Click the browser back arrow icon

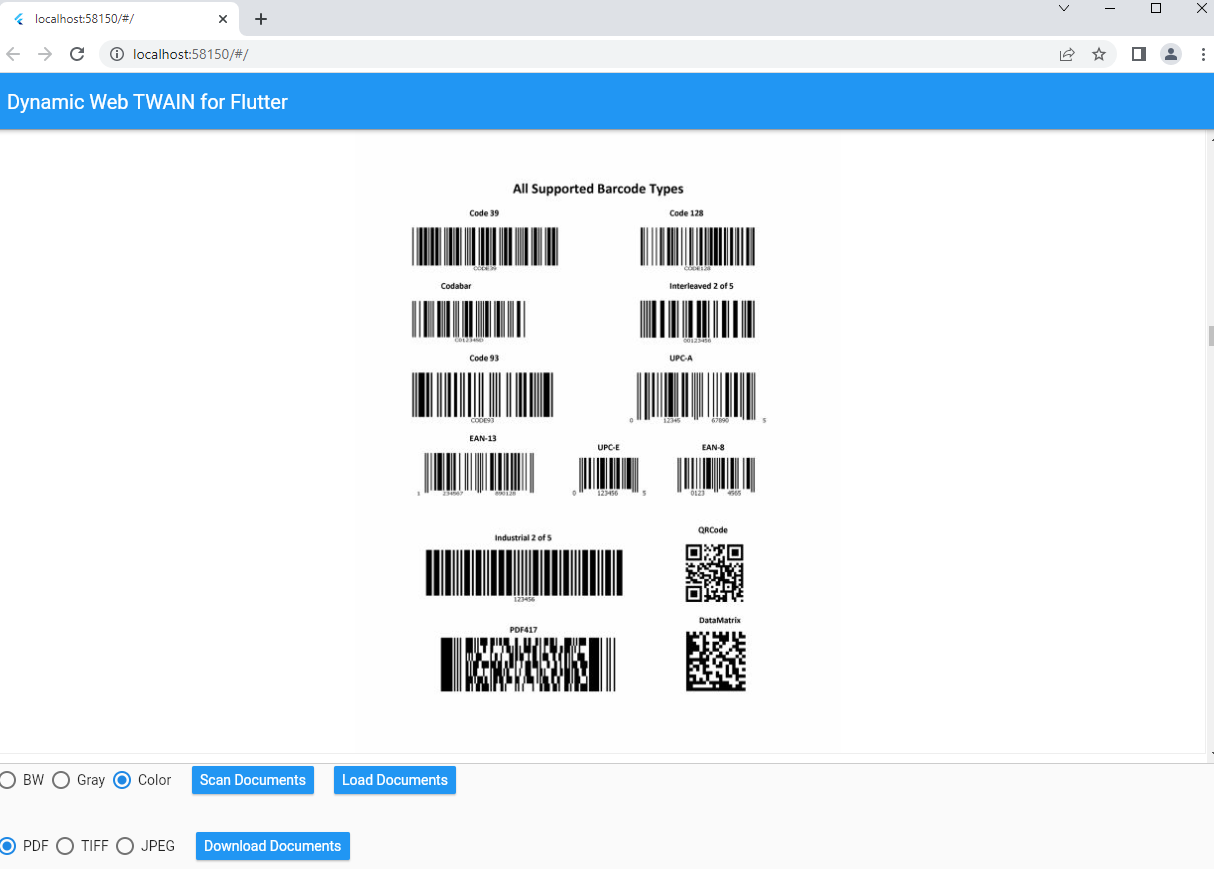pos(14,54)
